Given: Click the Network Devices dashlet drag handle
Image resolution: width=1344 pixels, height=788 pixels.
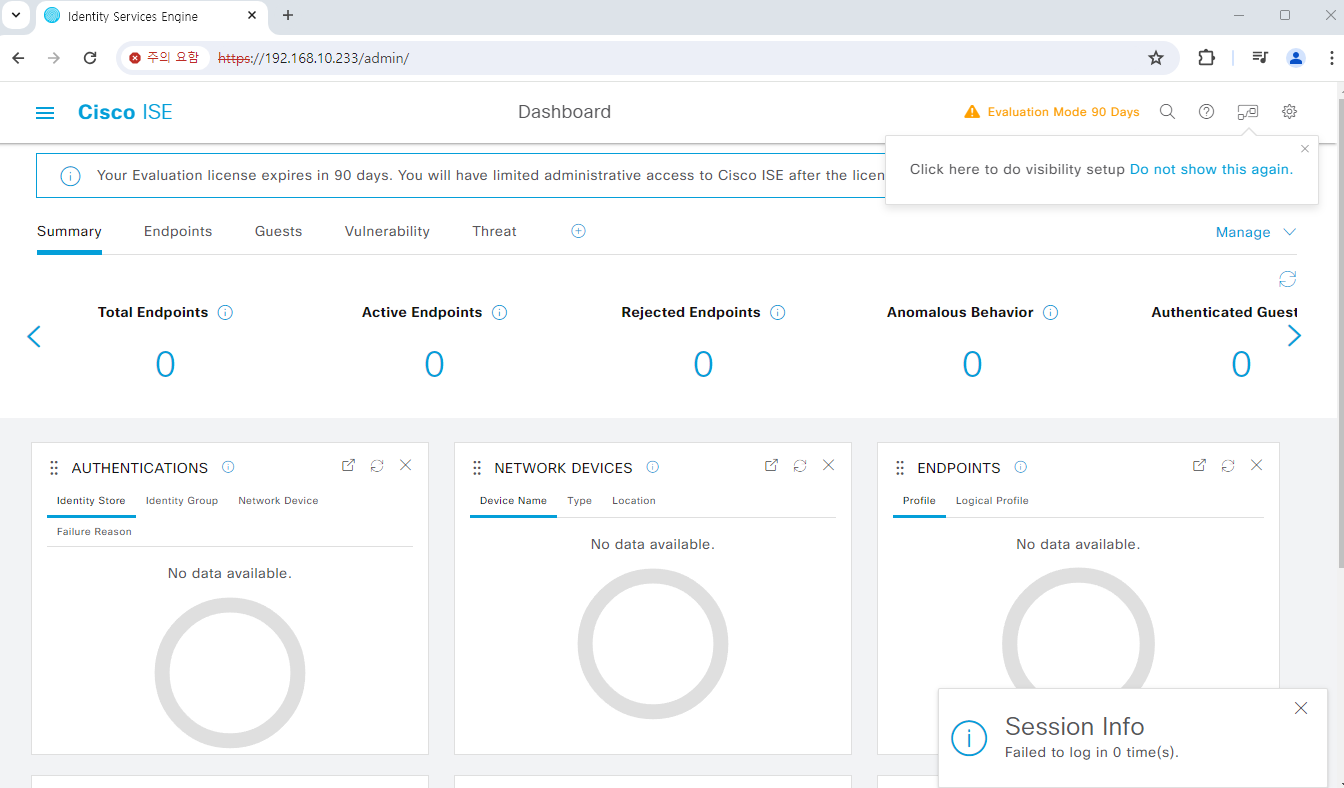Looking at the screenshot, I should tap(477, 468).
